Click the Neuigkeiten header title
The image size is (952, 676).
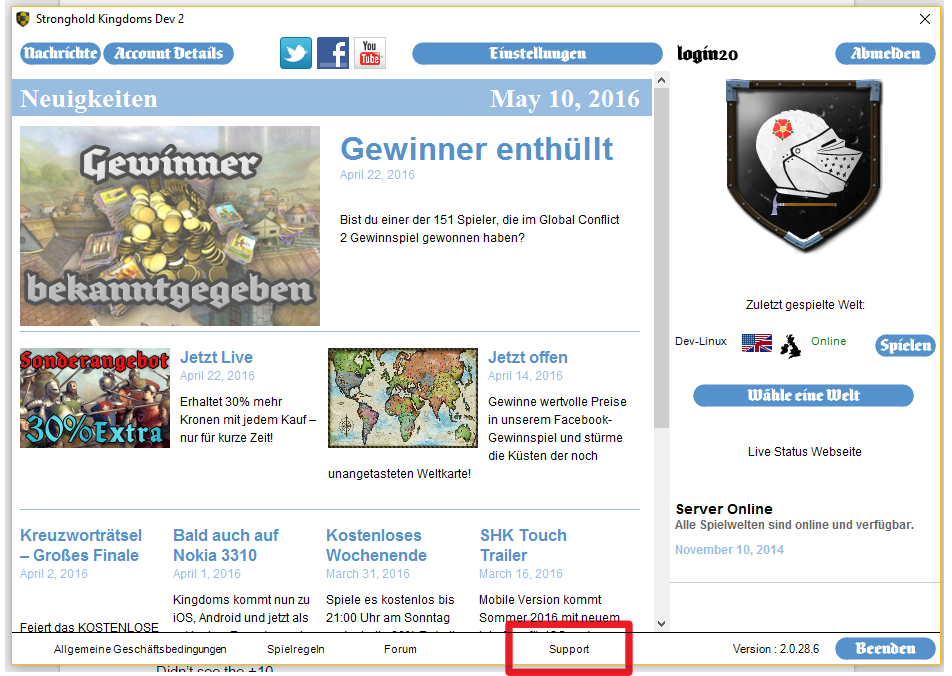(x=89, y=98)
